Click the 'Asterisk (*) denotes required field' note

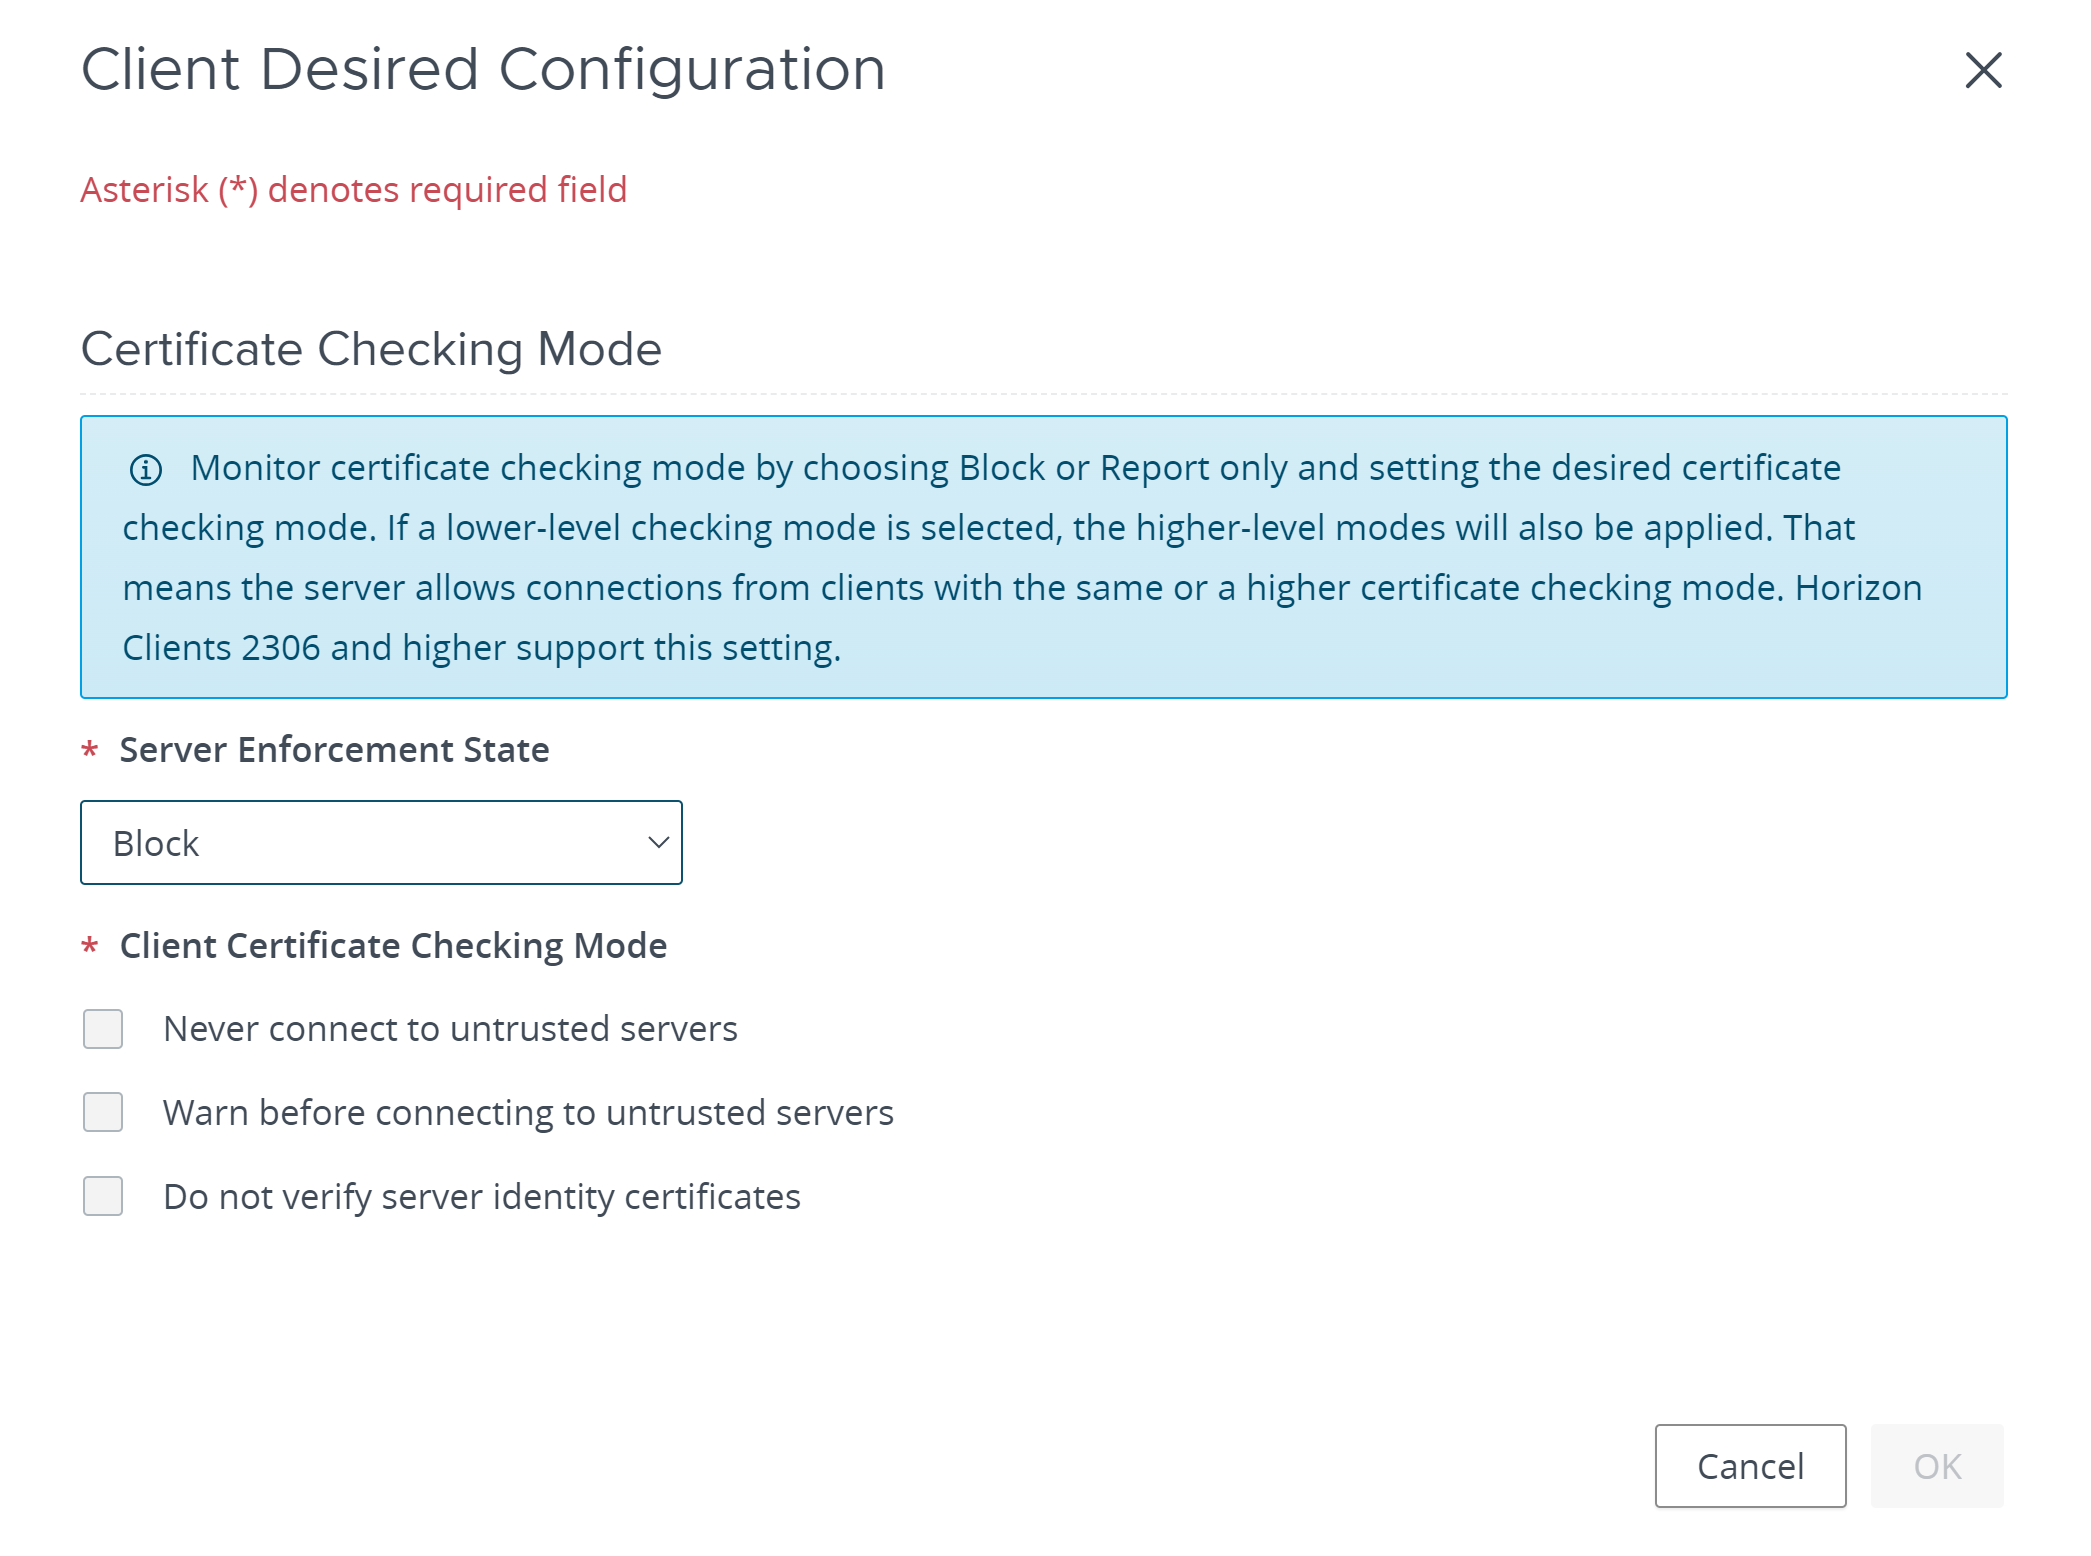[354, 190]
